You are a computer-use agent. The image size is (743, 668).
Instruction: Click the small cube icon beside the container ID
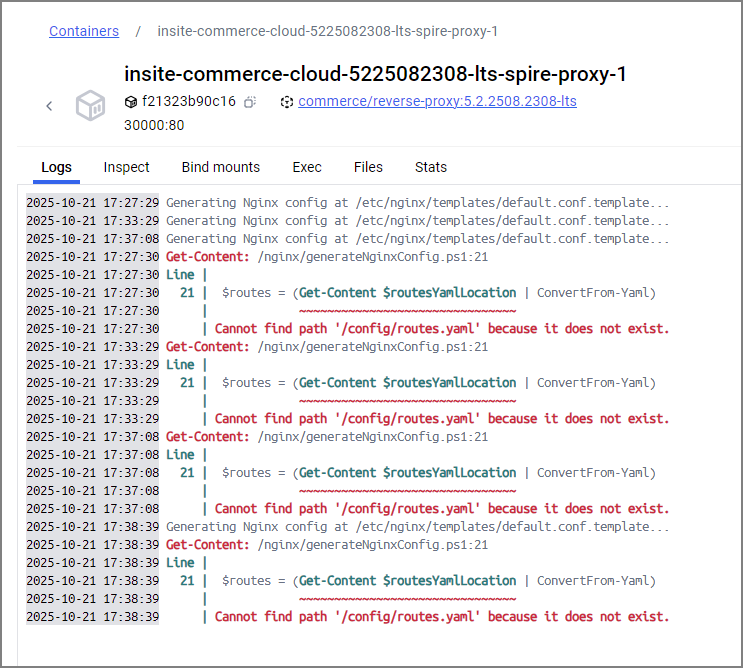(x=130, y=102)
